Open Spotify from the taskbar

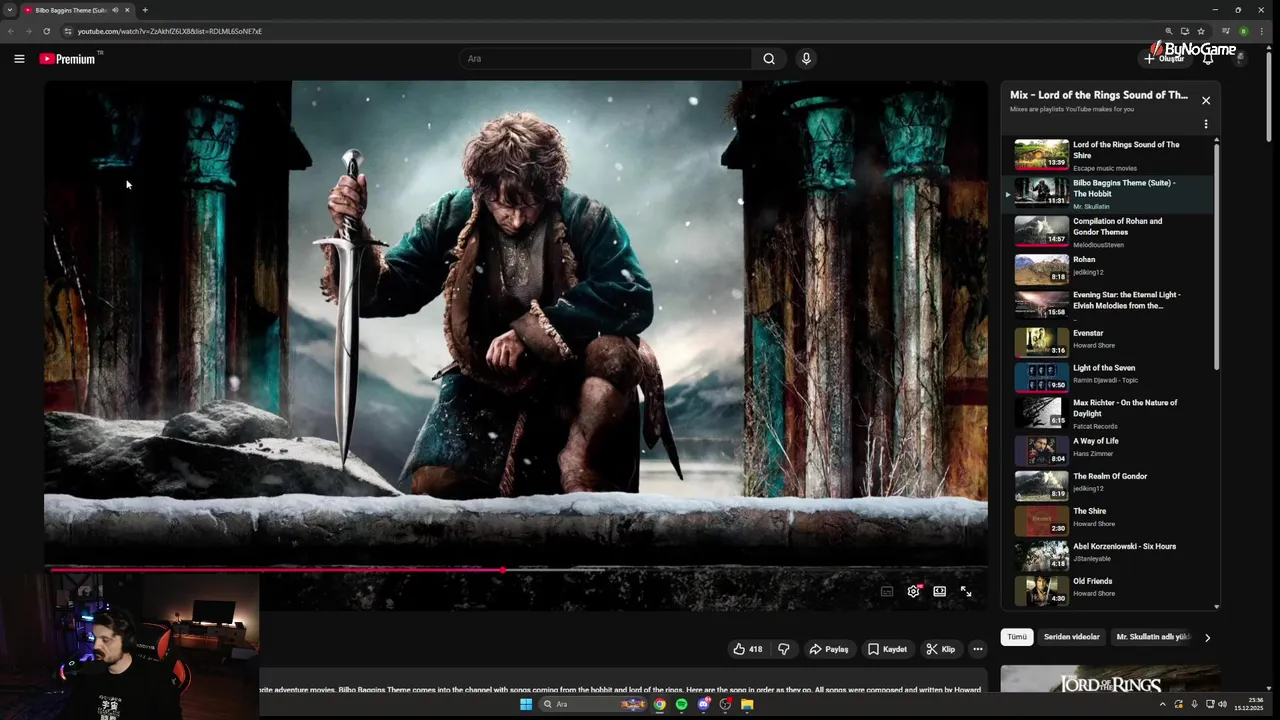tap(682, 704)
